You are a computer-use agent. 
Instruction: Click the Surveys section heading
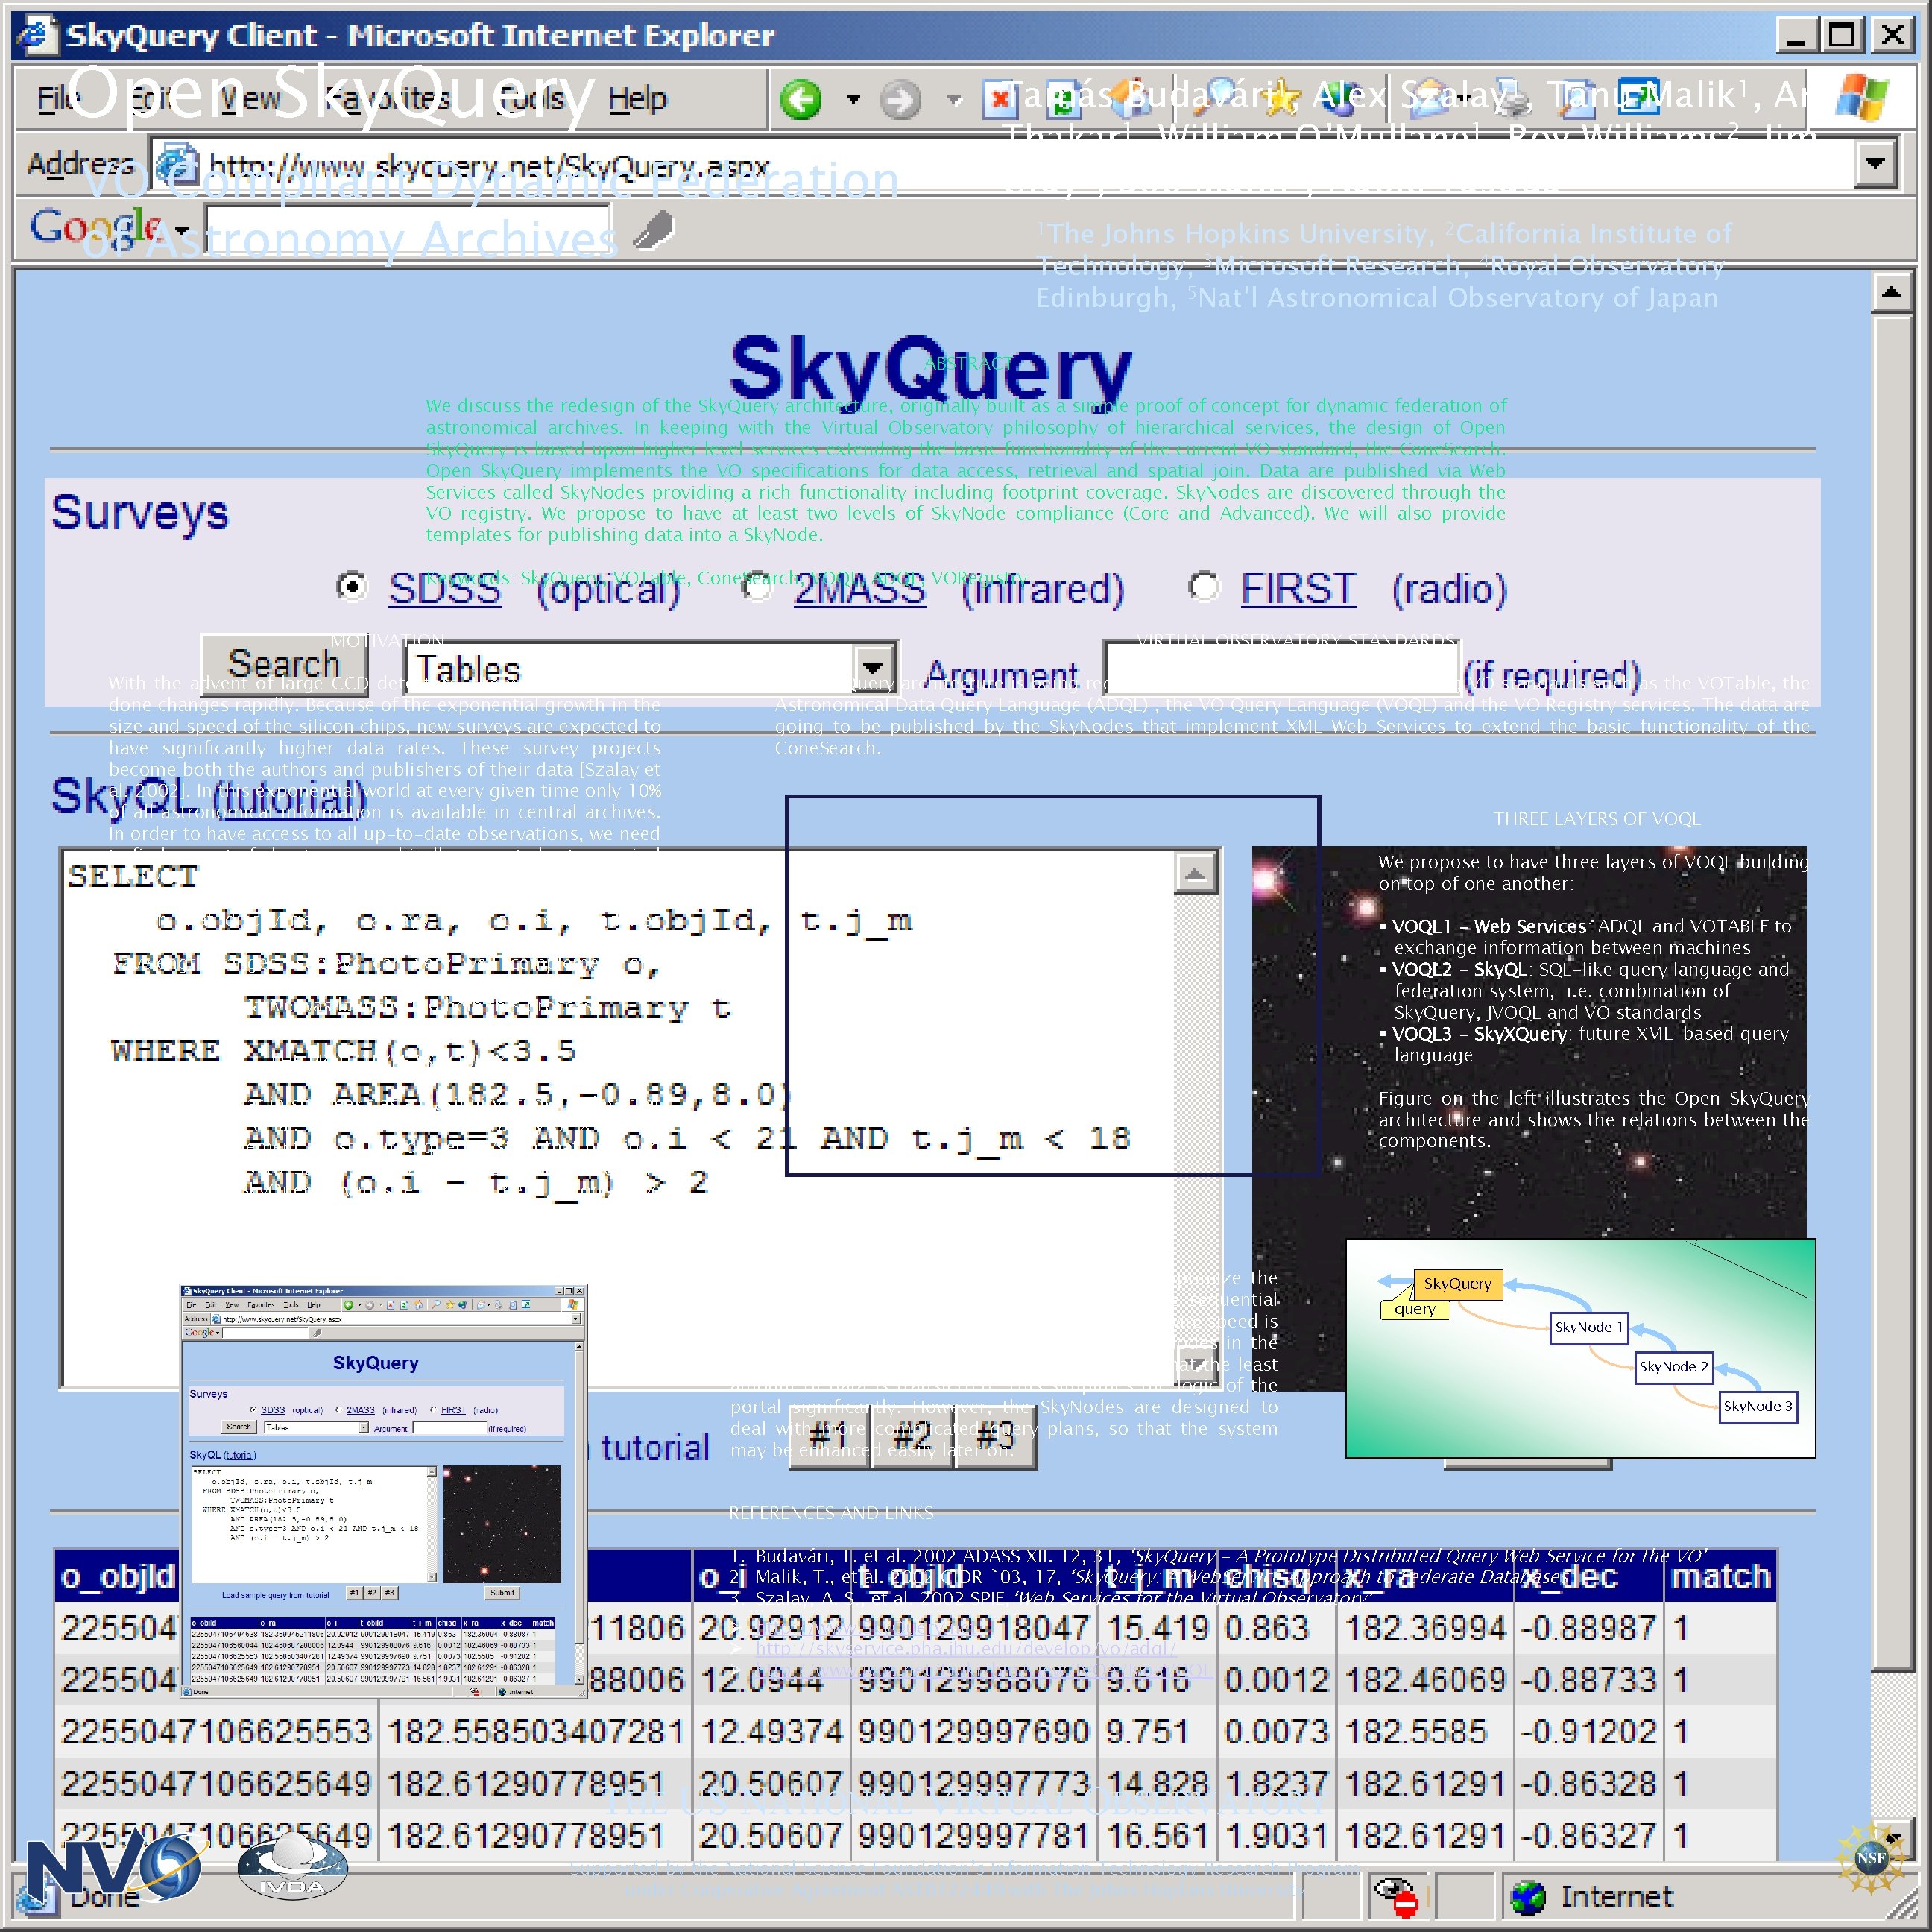click(x=140, y=513)
